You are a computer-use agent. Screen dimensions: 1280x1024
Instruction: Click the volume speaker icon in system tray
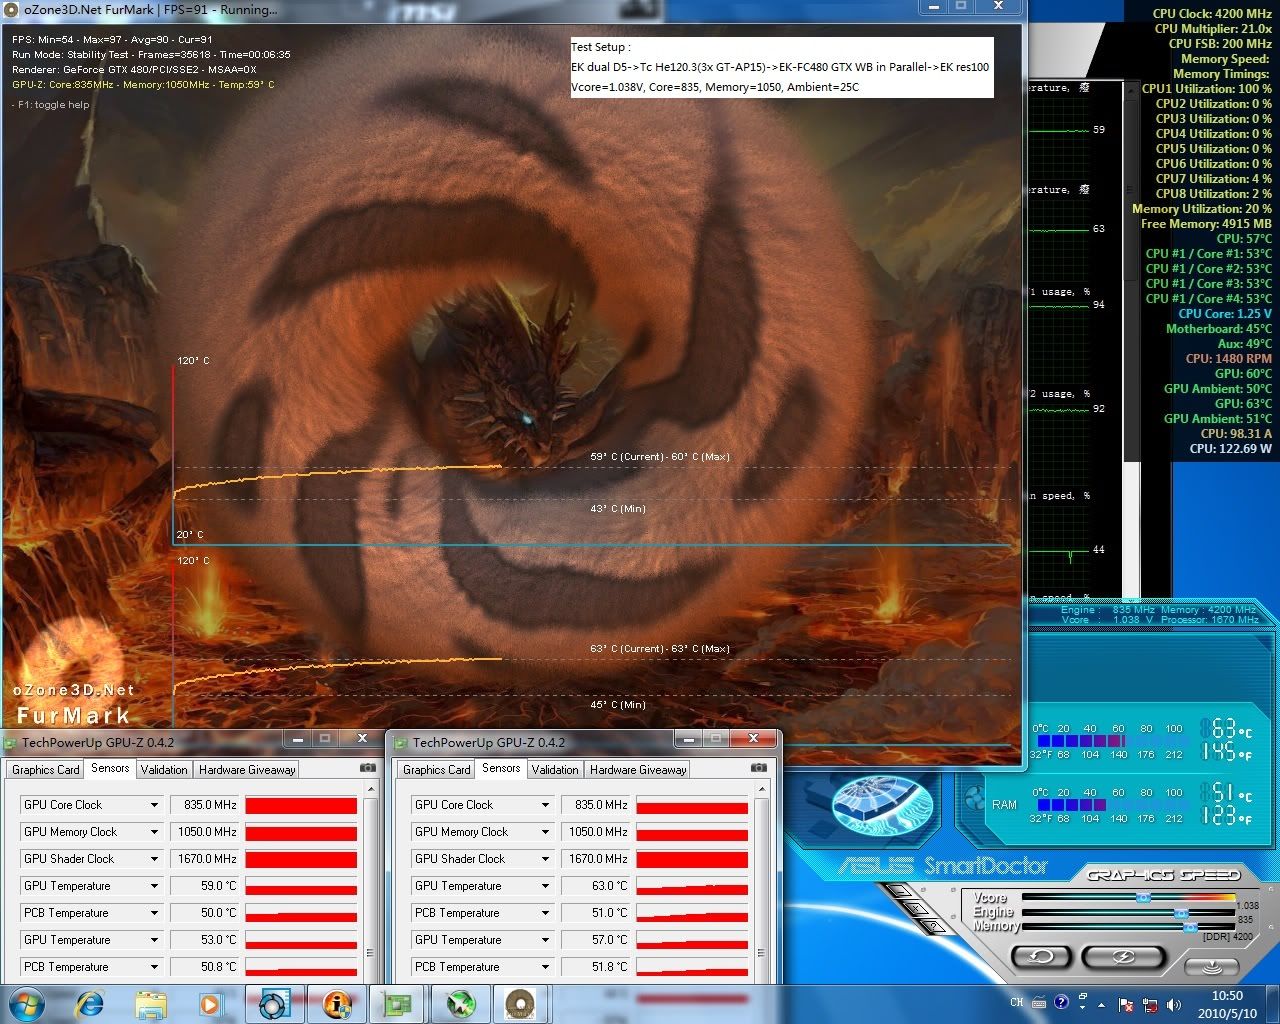click(1172, 1003)
